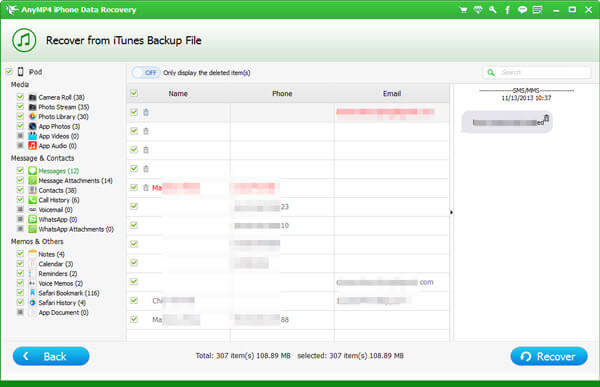Viewport: 600px width, 387px height.
Task: Select Photo Library (30) category
Action: [63, 117]
